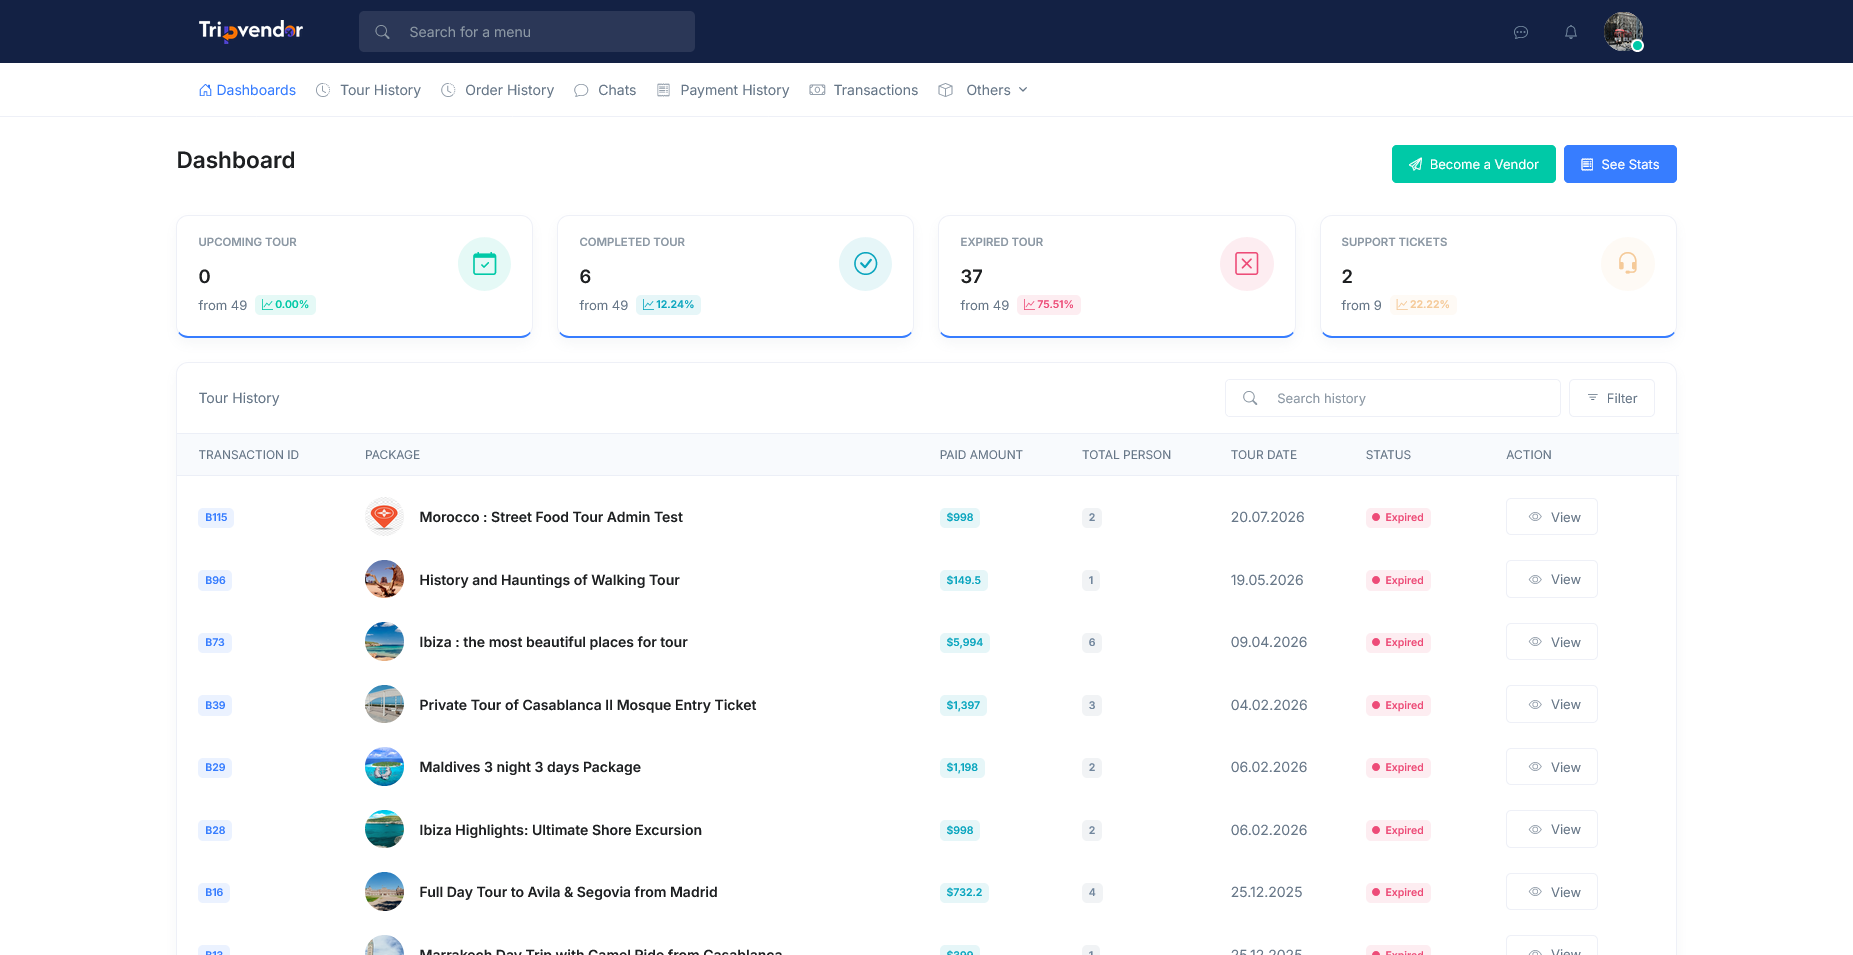
Task: Click the $1,397 paid amount
Action: point(963,705)
